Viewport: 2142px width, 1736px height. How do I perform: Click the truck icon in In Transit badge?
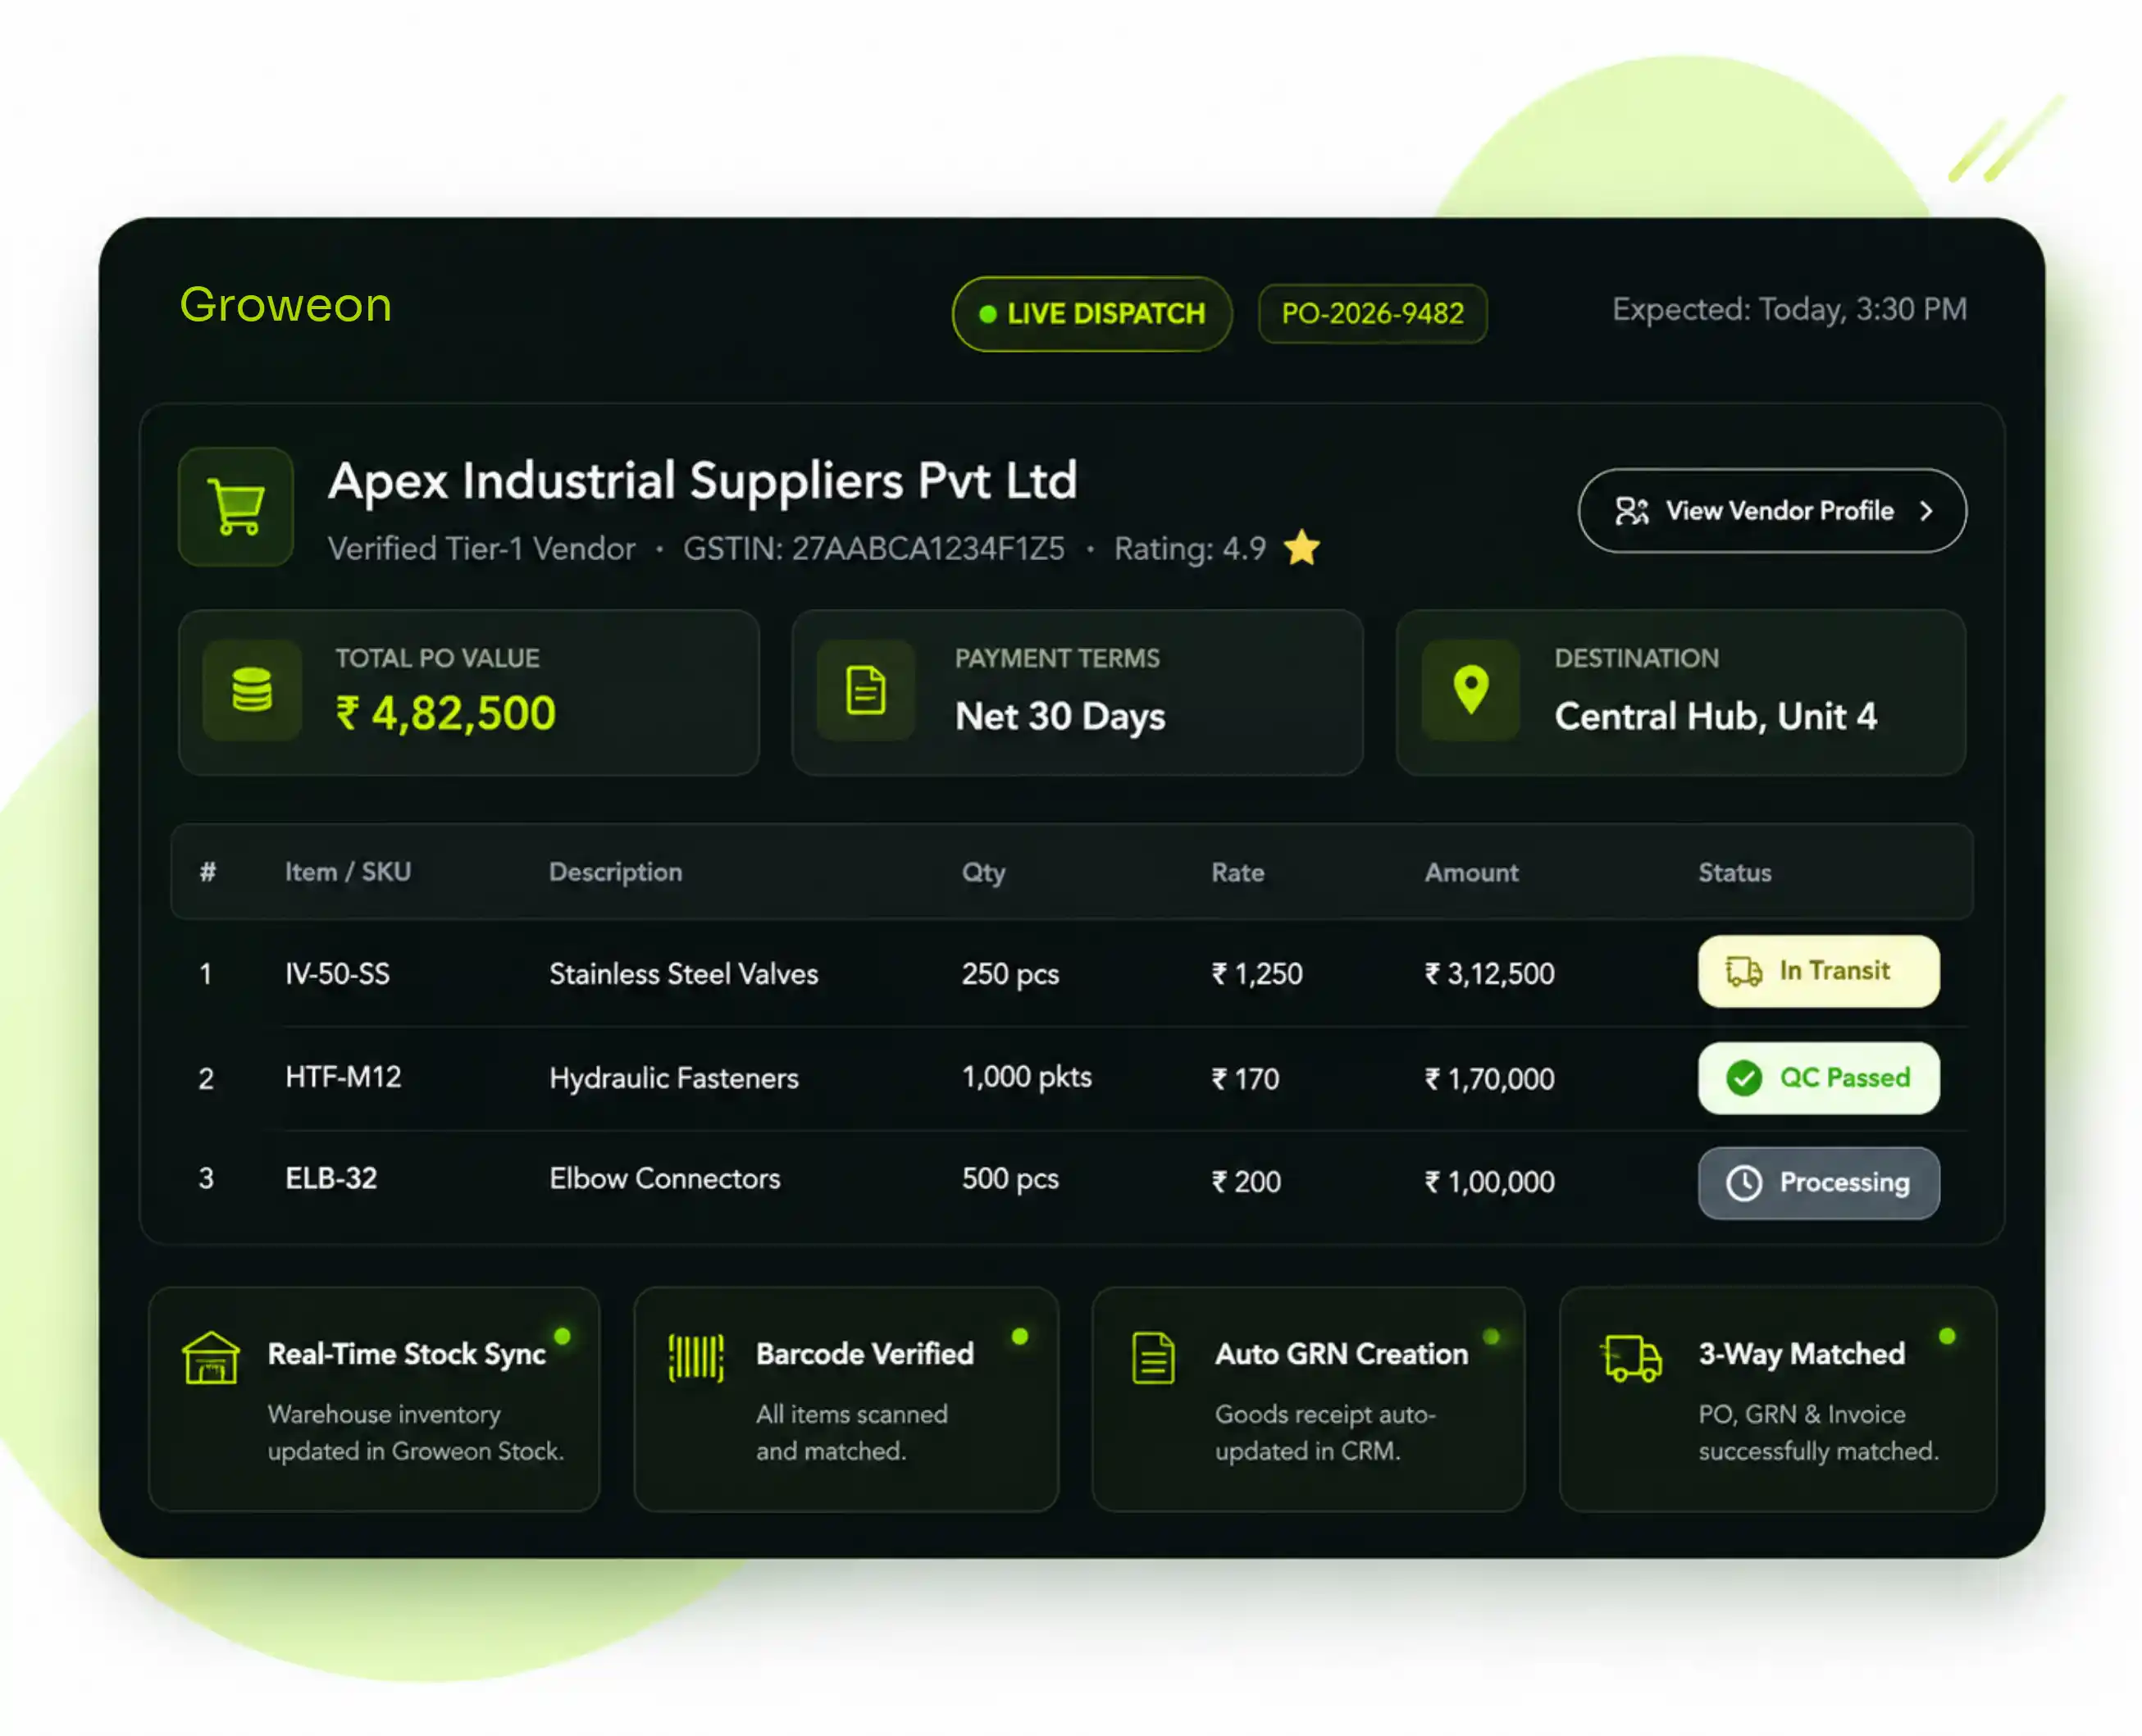(x=1744, y=971)
